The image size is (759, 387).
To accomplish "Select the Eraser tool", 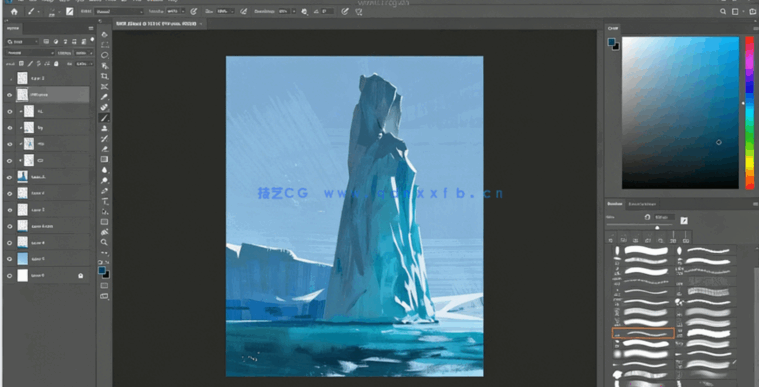I will pyautogui.click(x=105, y=149).
